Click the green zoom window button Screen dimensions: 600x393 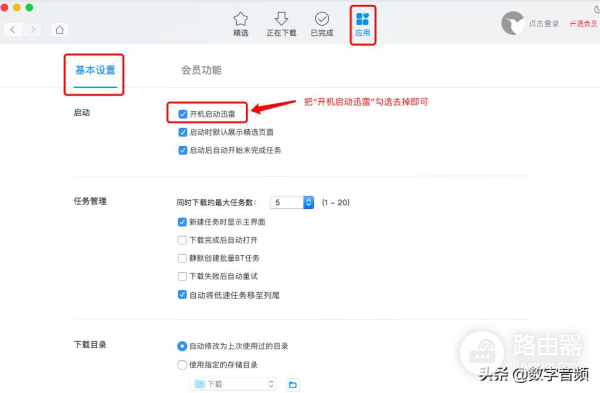(29, 7)
